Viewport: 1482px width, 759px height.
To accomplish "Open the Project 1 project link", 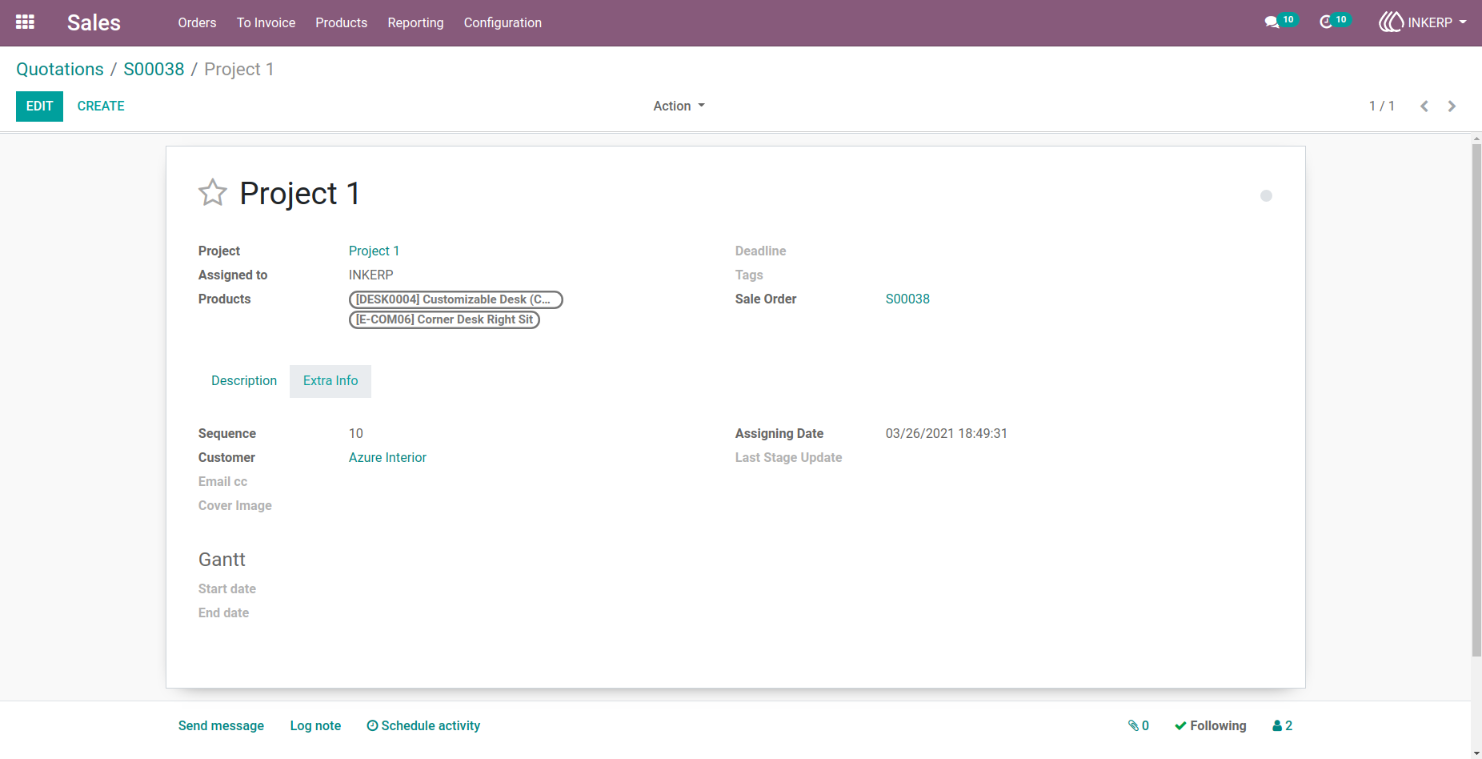I will click(x=374, y=251).
